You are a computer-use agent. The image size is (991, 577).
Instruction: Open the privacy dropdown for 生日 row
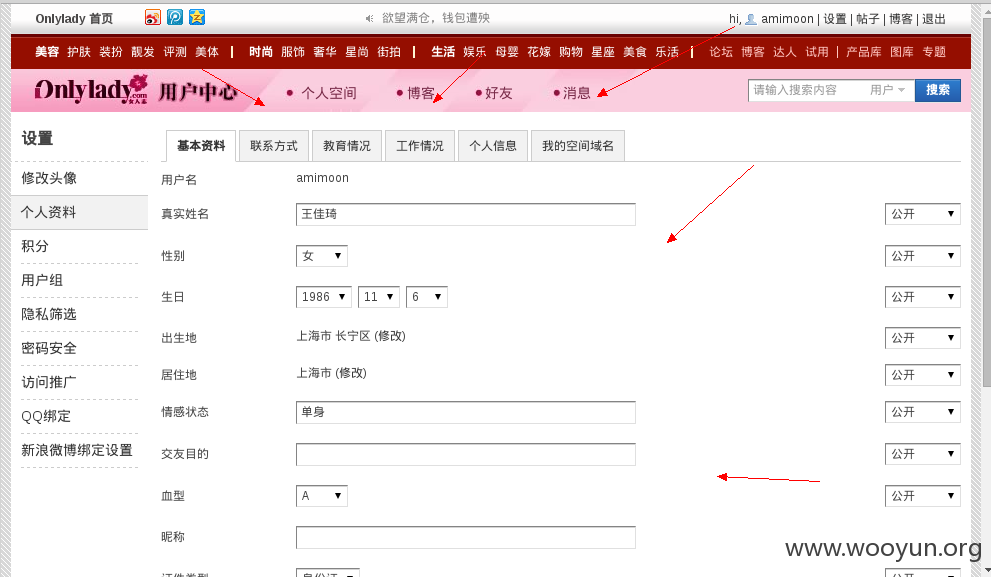point(922,297)
